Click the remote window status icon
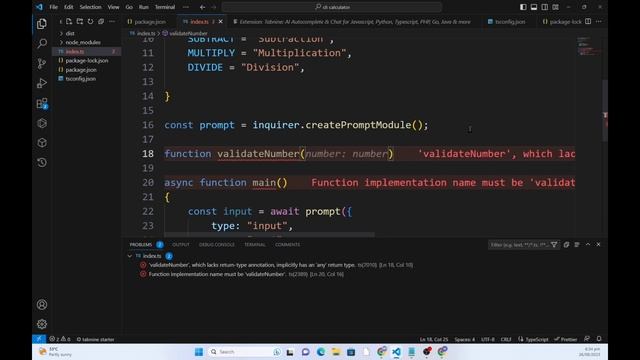Image resolution: width=640 pixels, height=360 pixels. coord(39,339)
